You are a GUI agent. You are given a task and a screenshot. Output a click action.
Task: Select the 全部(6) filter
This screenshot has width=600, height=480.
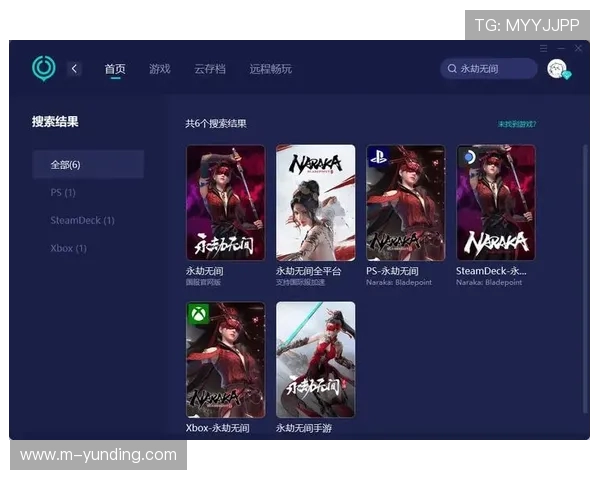point(87,165)
